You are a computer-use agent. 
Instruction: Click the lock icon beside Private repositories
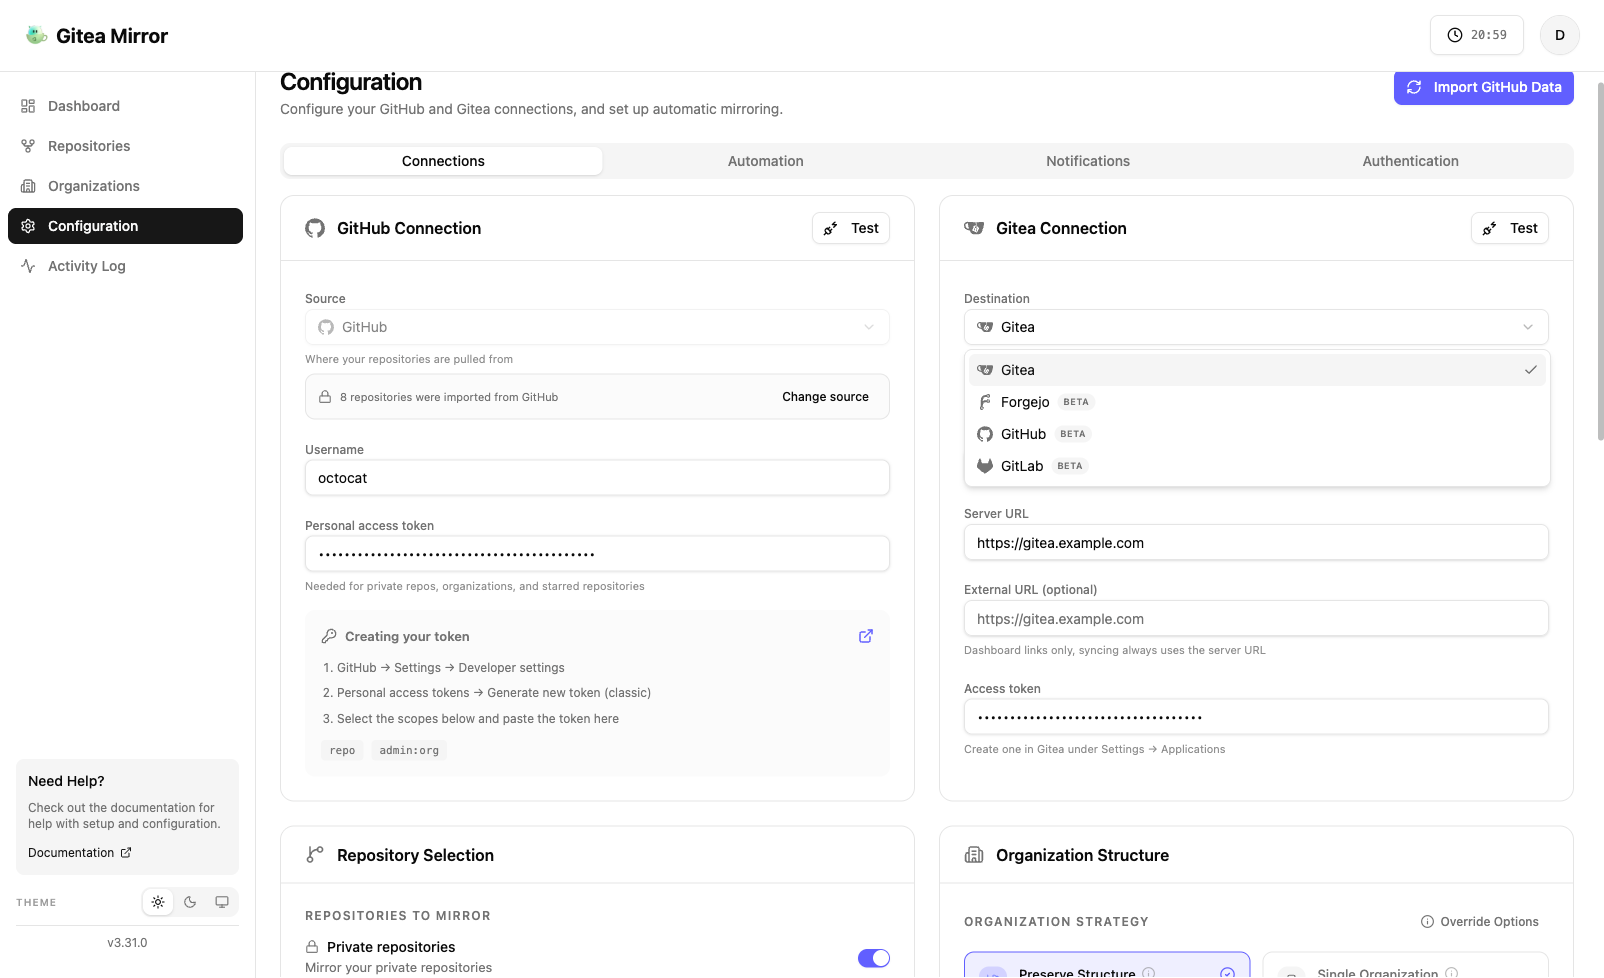click(312, 947)
